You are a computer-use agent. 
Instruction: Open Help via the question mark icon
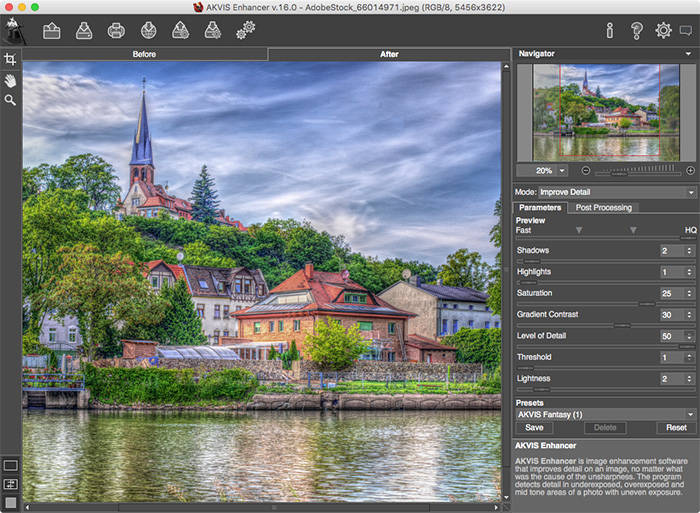636,31
